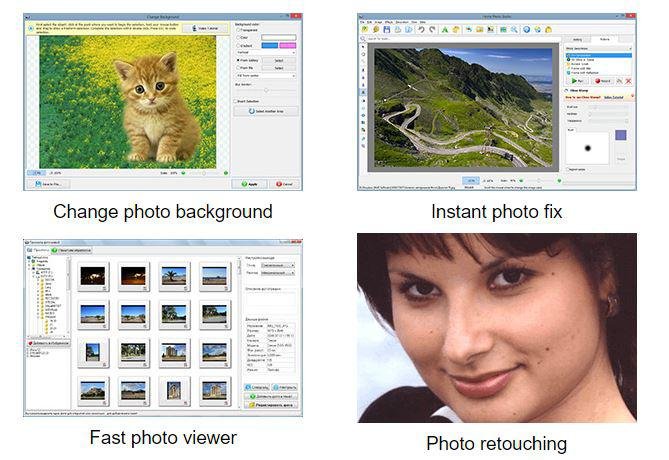Click the white color swatch beside Color option
This screenshot has width=669, height=460.
coord(279,38)
